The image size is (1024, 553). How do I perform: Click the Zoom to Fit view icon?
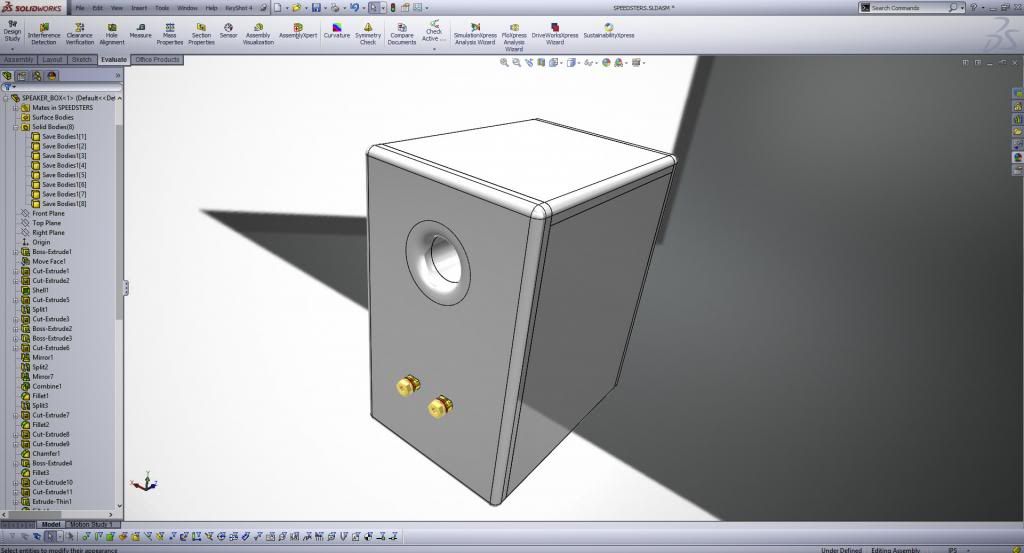click(x=504, y=63)
